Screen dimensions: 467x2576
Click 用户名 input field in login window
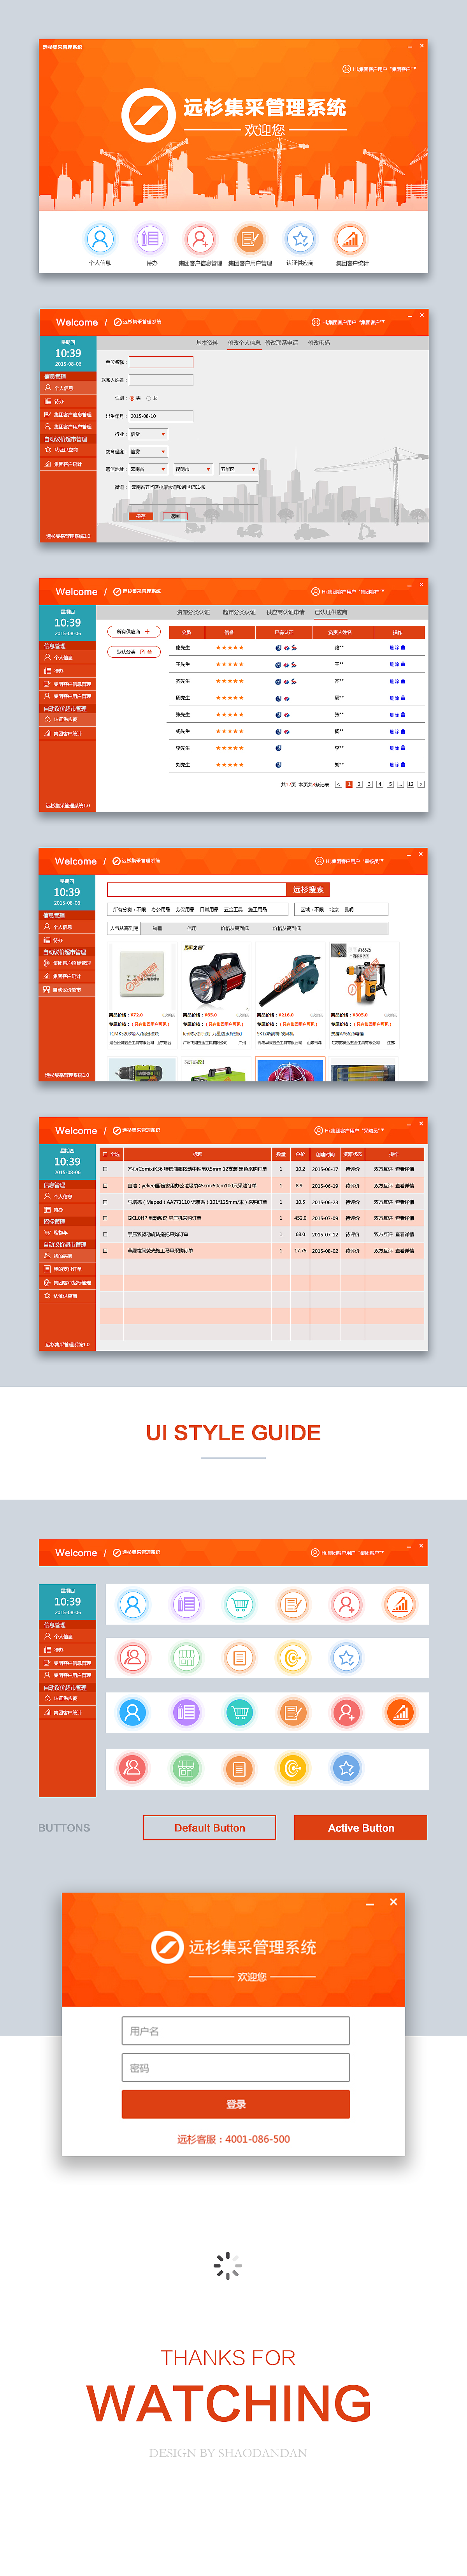click(236, 2031)
